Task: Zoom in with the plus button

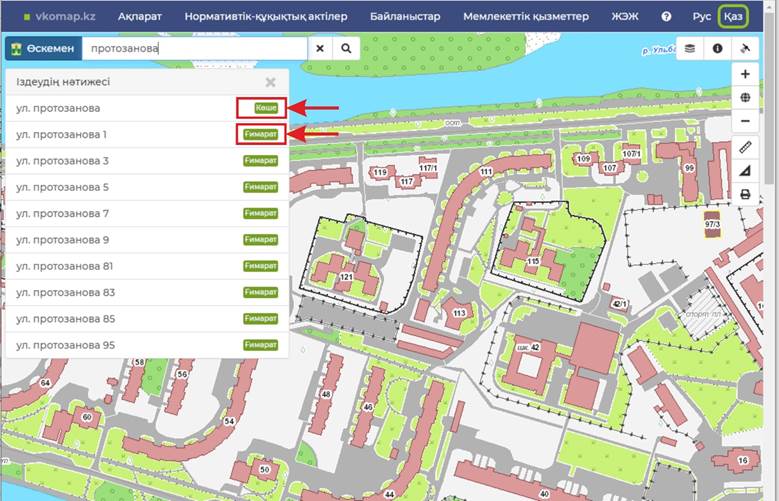Action: pyautogui.click(x=746, y=74)
